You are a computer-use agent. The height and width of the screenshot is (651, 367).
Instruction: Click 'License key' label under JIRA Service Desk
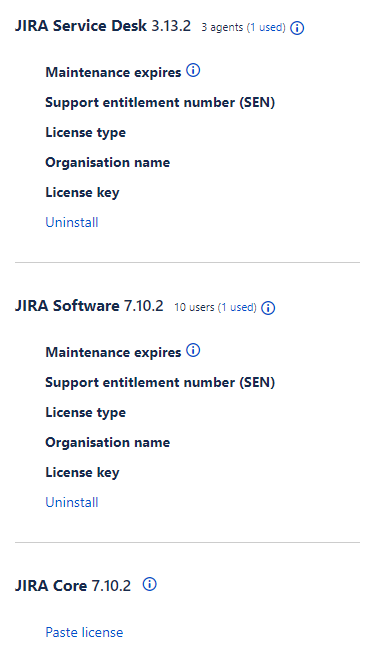(x=82, y=193)
